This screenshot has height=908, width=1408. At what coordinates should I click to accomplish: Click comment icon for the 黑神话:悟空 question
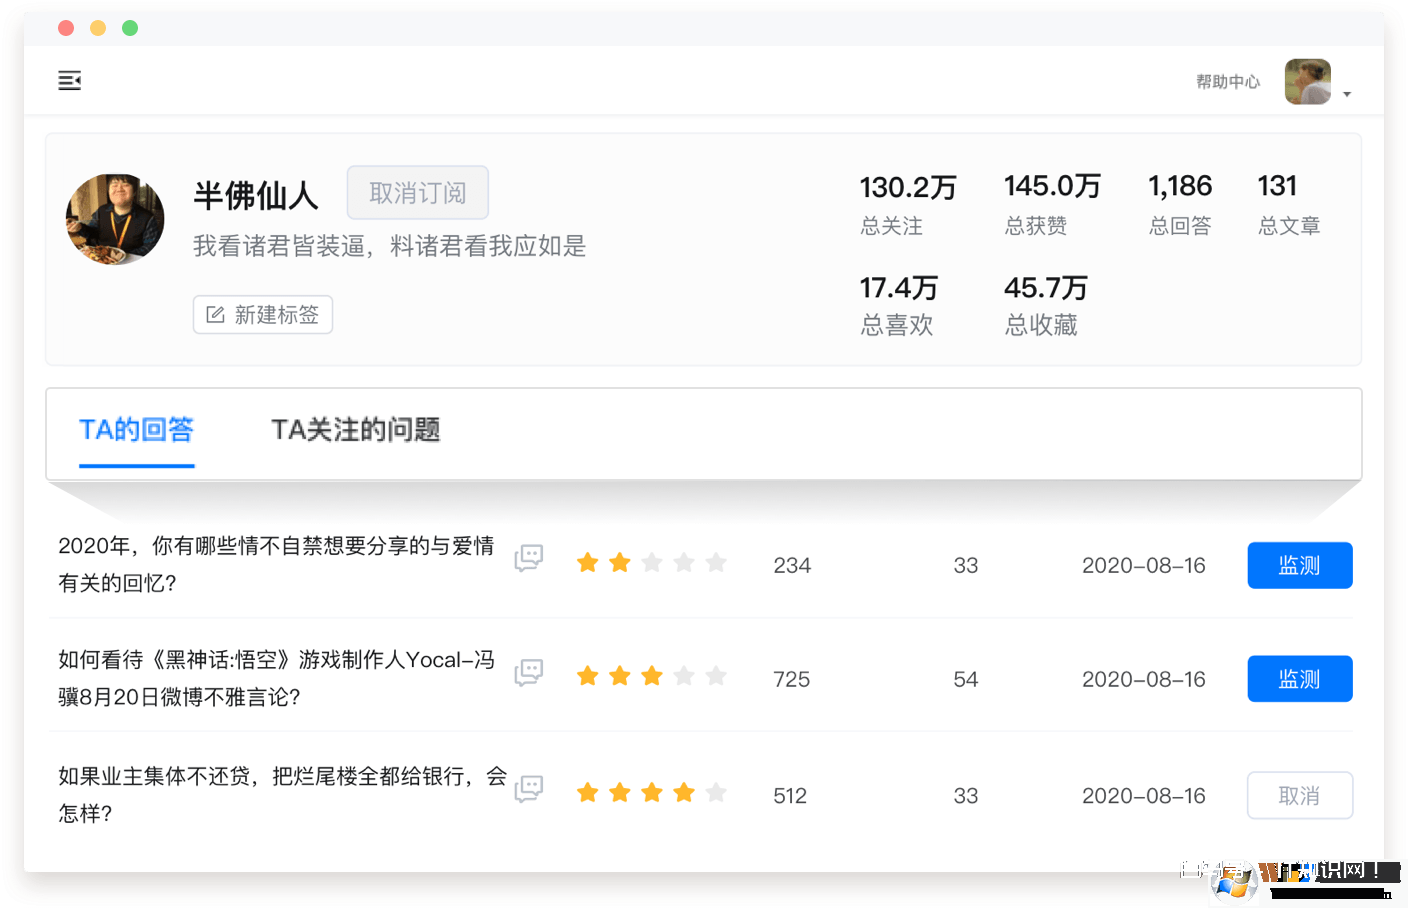tap(528, 672)
